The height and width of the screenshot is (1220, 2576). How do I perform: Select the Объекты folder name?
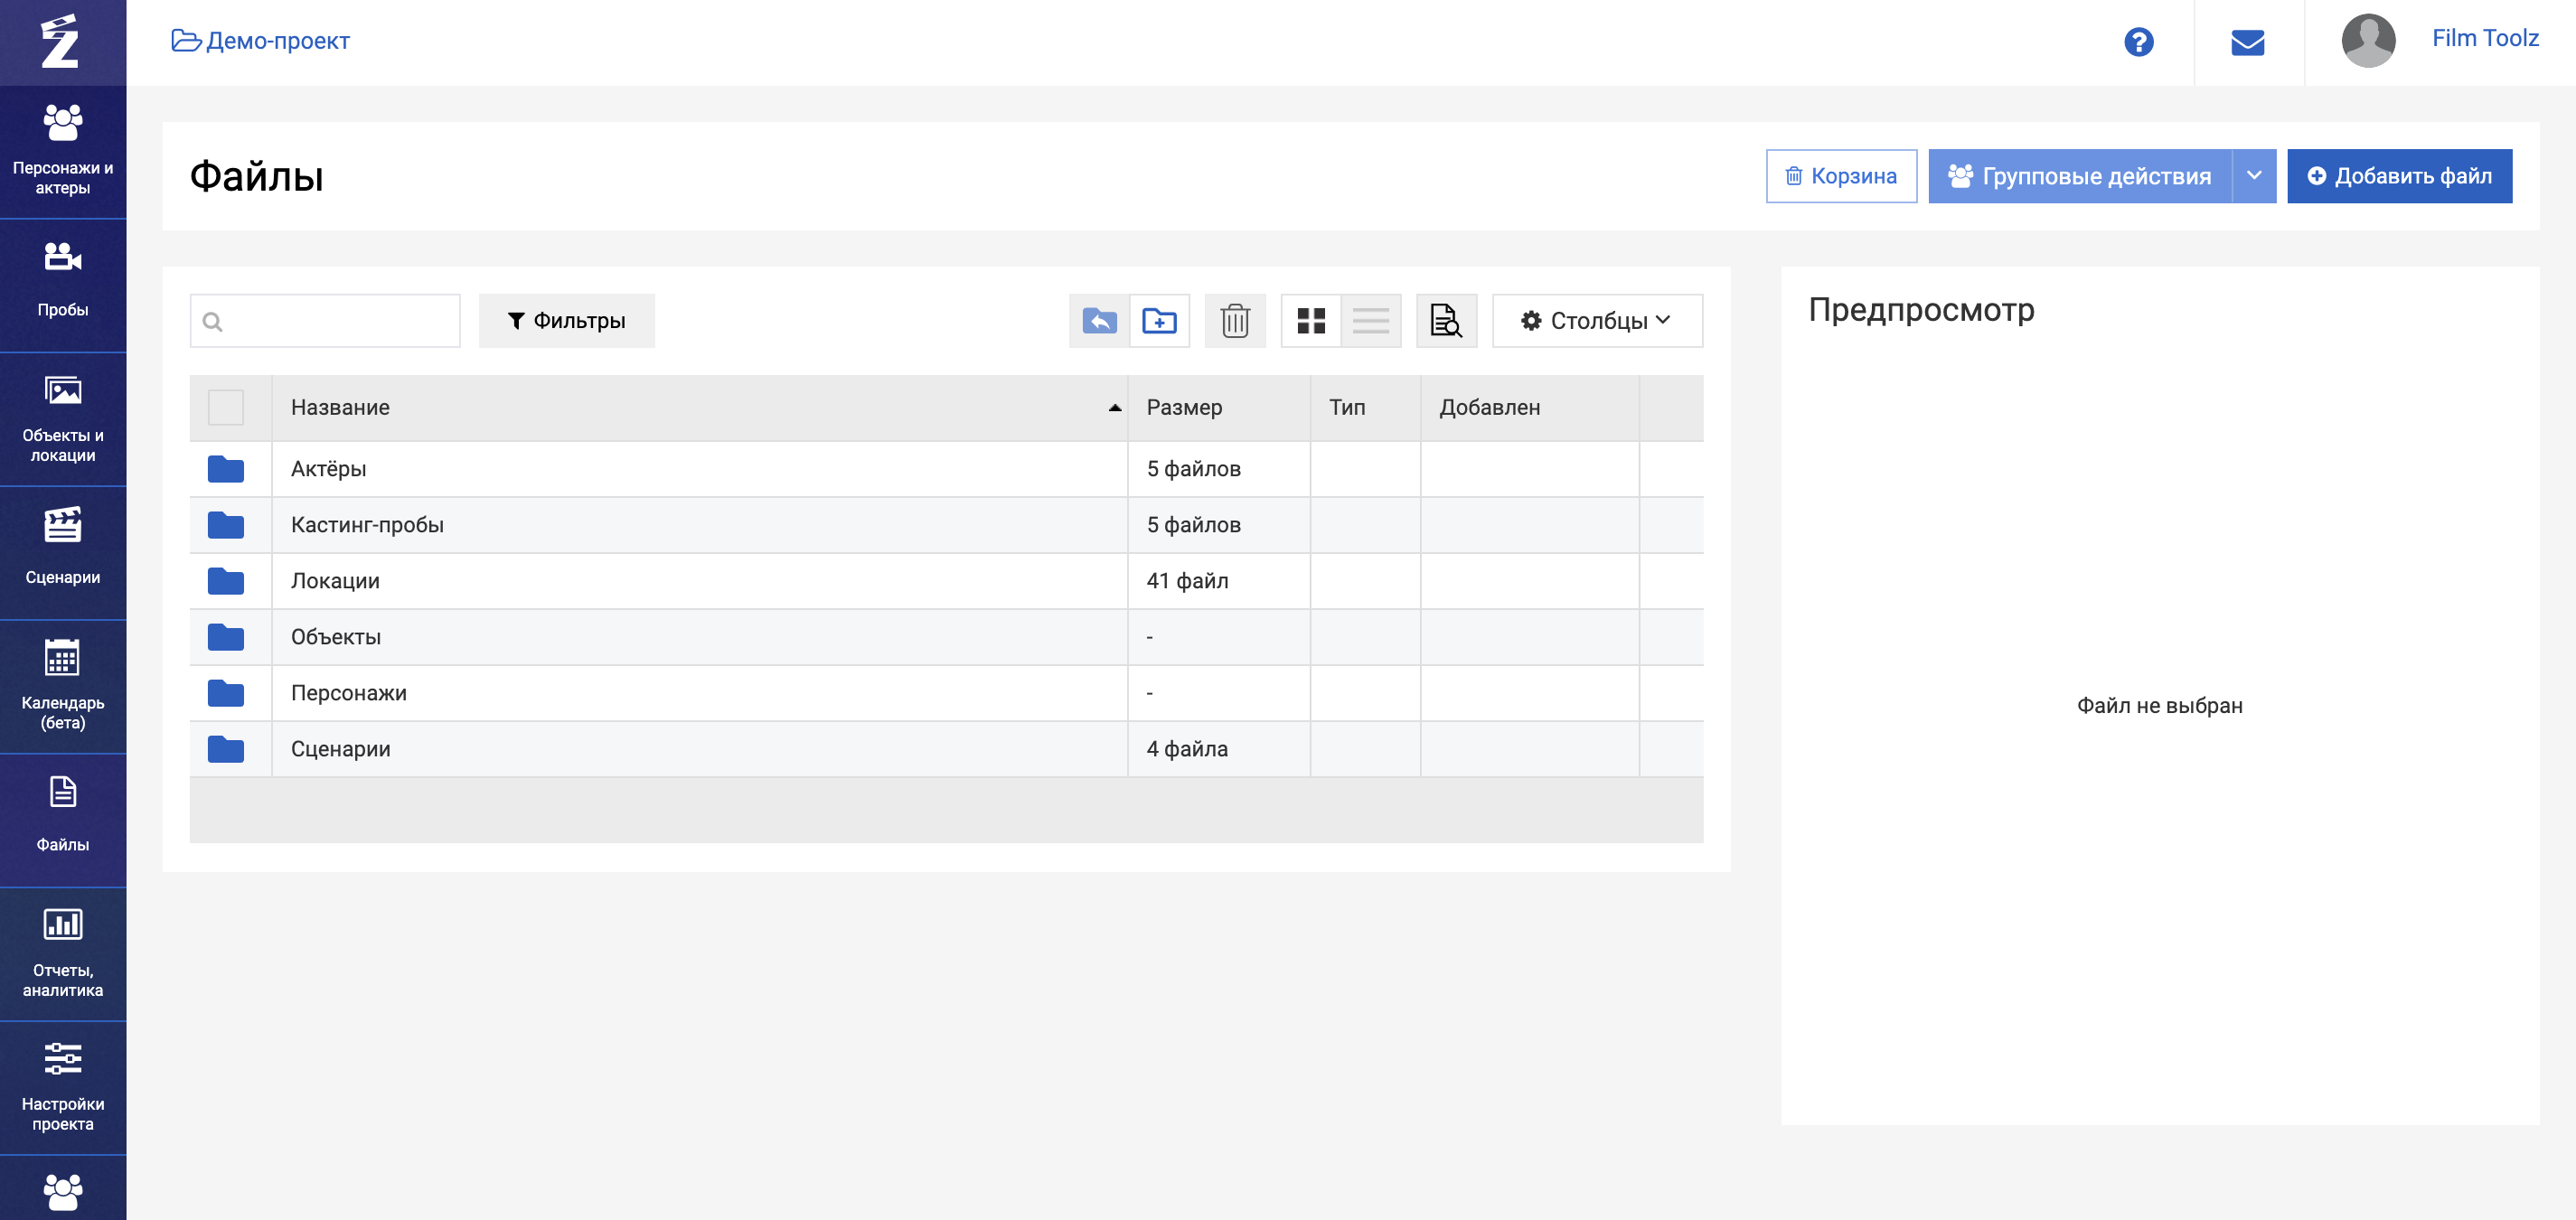(x=335, y=637)
